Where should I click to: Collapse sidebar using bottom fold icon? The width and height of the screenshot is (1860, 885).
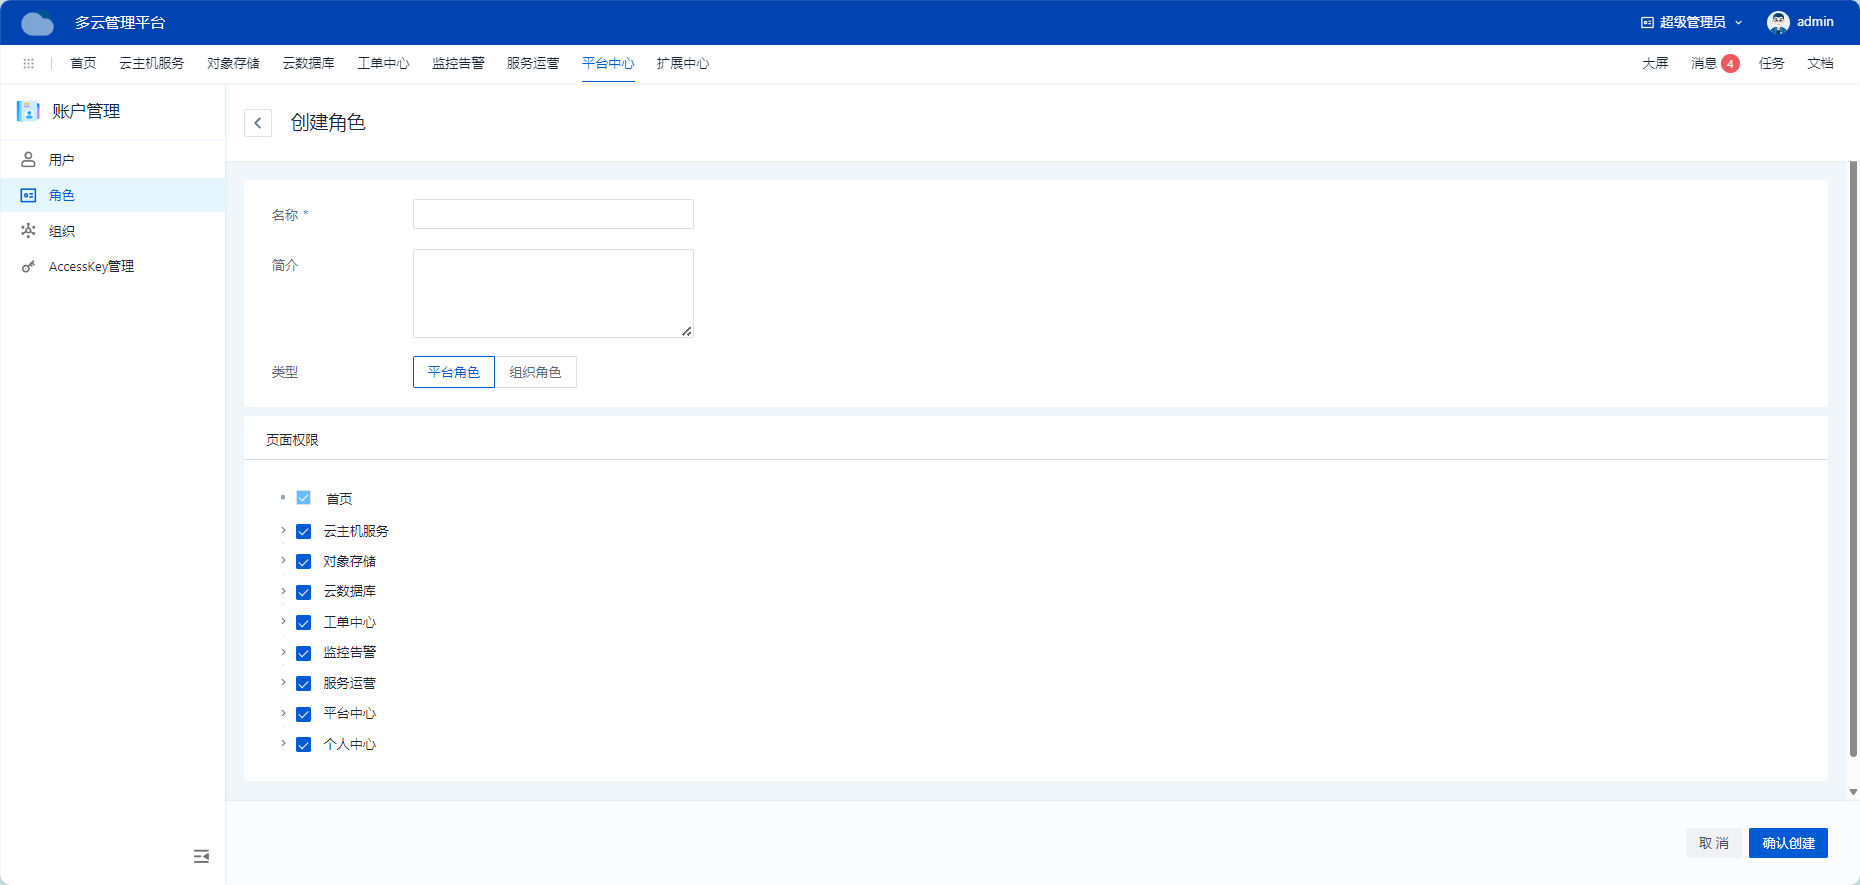click(x=201, y=856)
